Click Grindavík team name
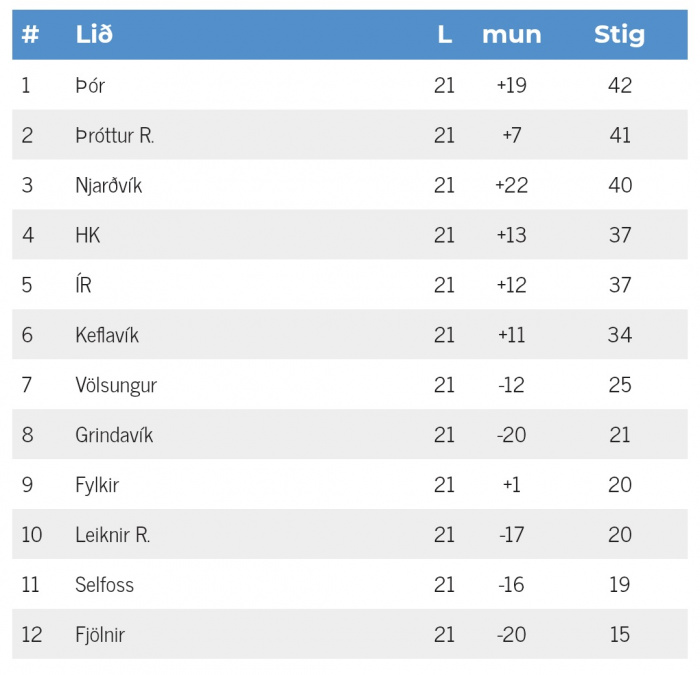This screenshot has width=700, height=675. click(x=114, y=434)
